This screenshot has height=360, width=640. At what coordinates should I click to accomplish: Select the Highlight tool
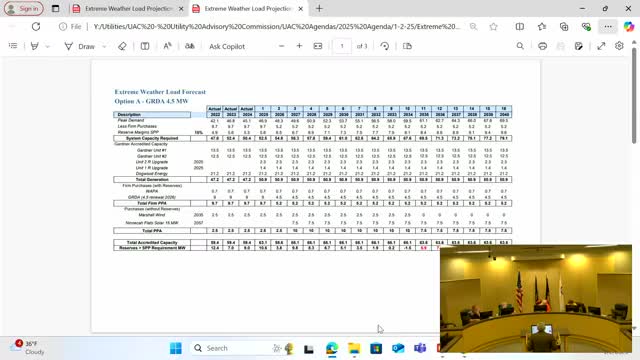click(x=35, y=46)
